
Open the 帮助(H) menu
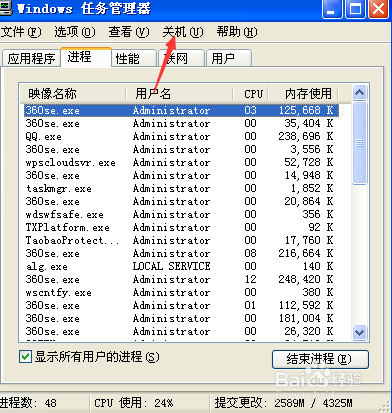[x=237, y=32]
